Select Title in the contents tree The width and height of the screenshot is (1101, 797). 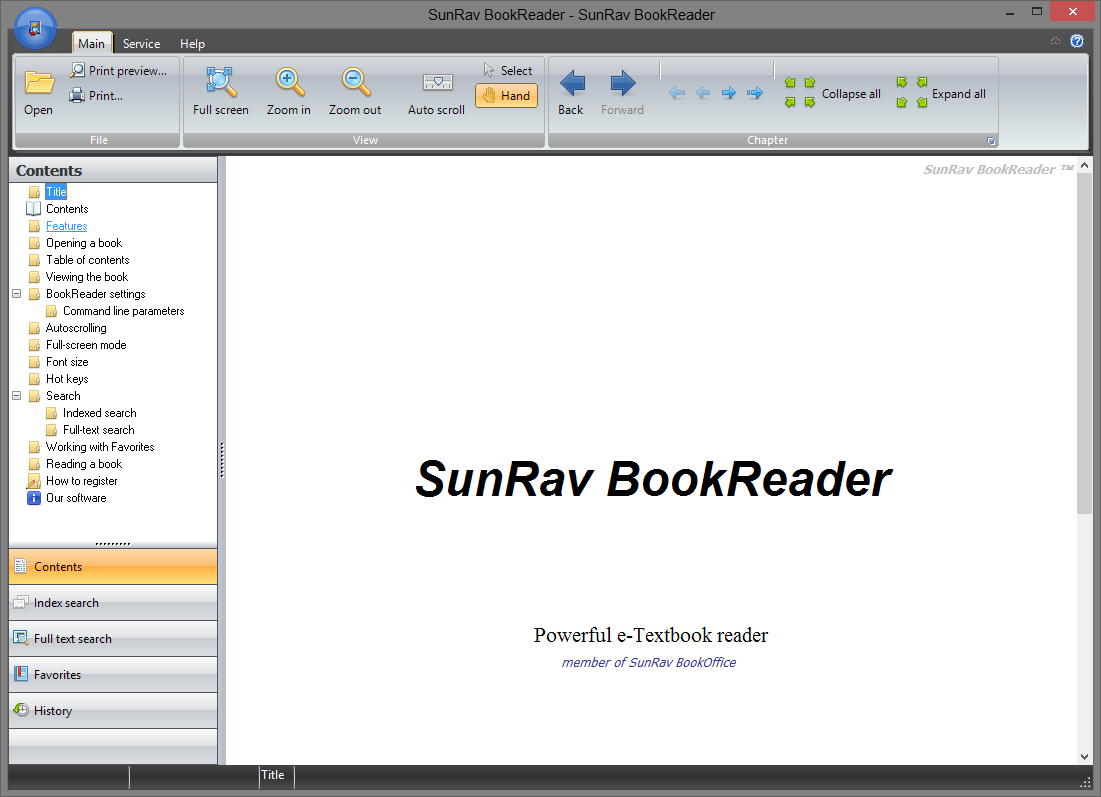pos(56,192)
